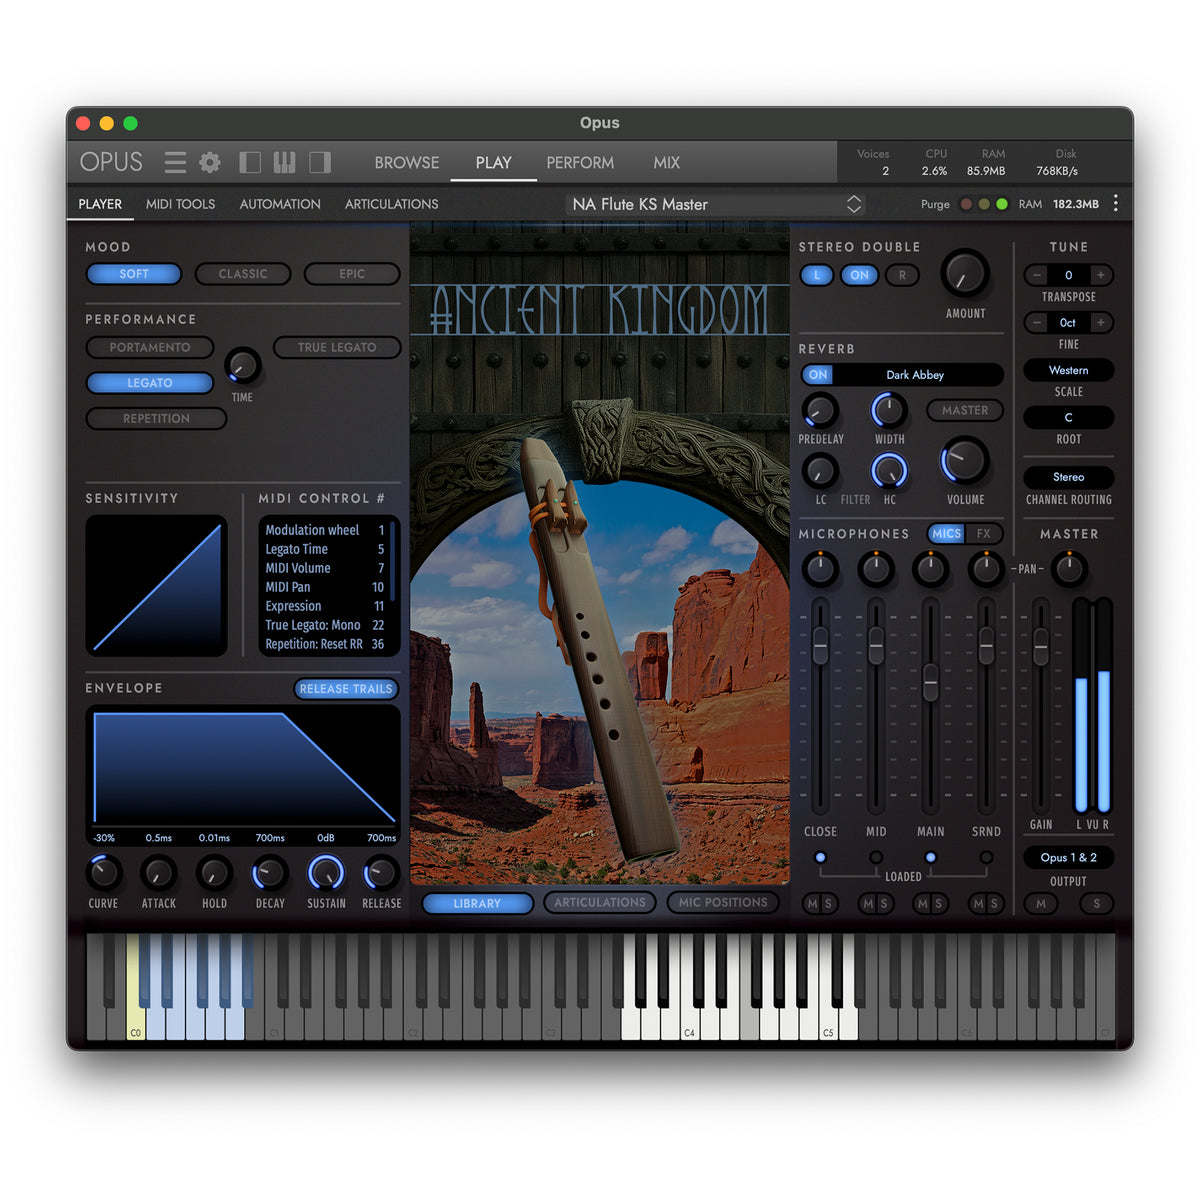Image resolution: width=1200 pixels, height=1200 pixels.
Task: Select the Epic mood
Action: point(352,274)
